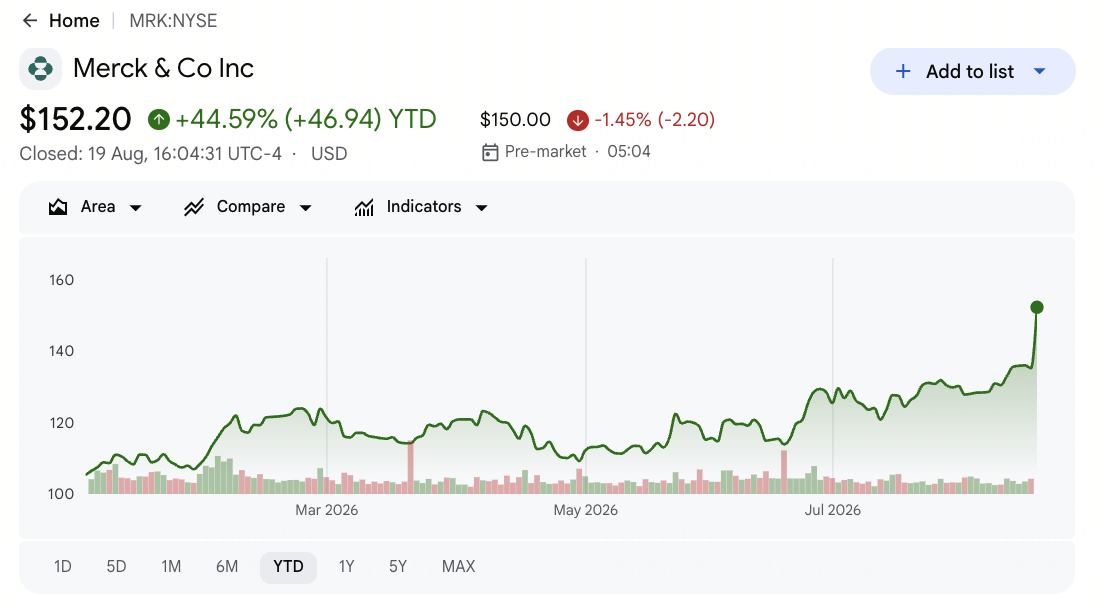Click the Add to list button
This screenshot has height=608, width=1102.
[x=973, y=71]
